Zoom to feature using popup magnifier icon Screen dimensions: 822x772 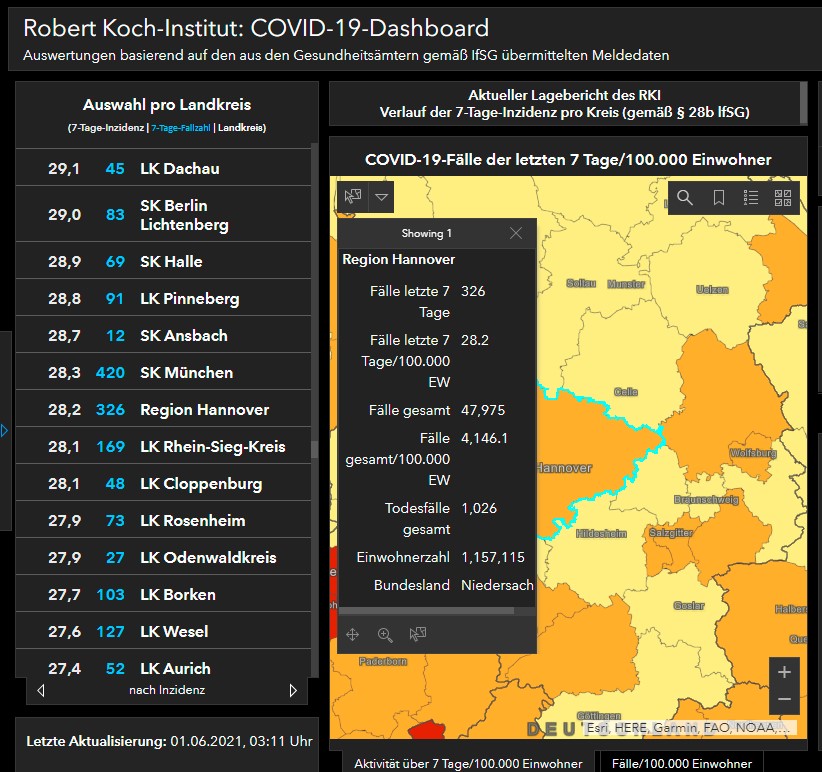[385, 635]
